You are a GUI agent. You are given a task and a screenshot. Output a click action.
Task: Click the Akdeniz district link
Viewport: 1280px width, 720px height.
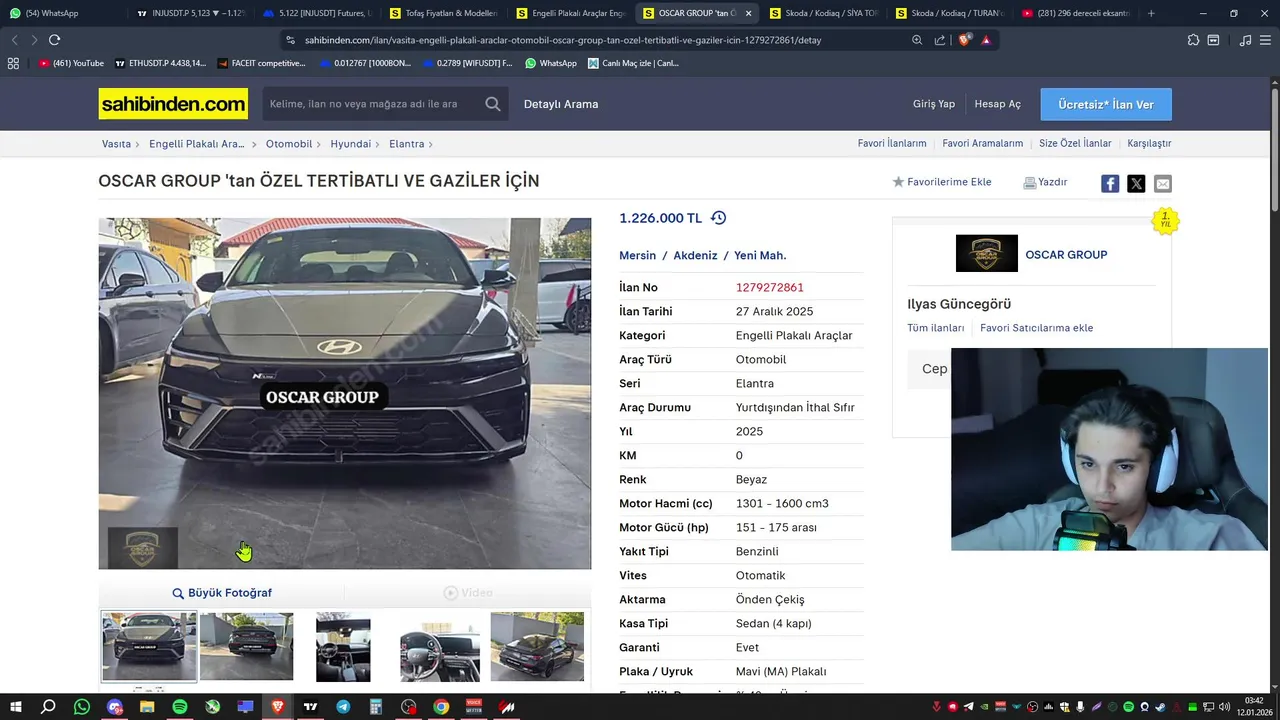[695, 255]
